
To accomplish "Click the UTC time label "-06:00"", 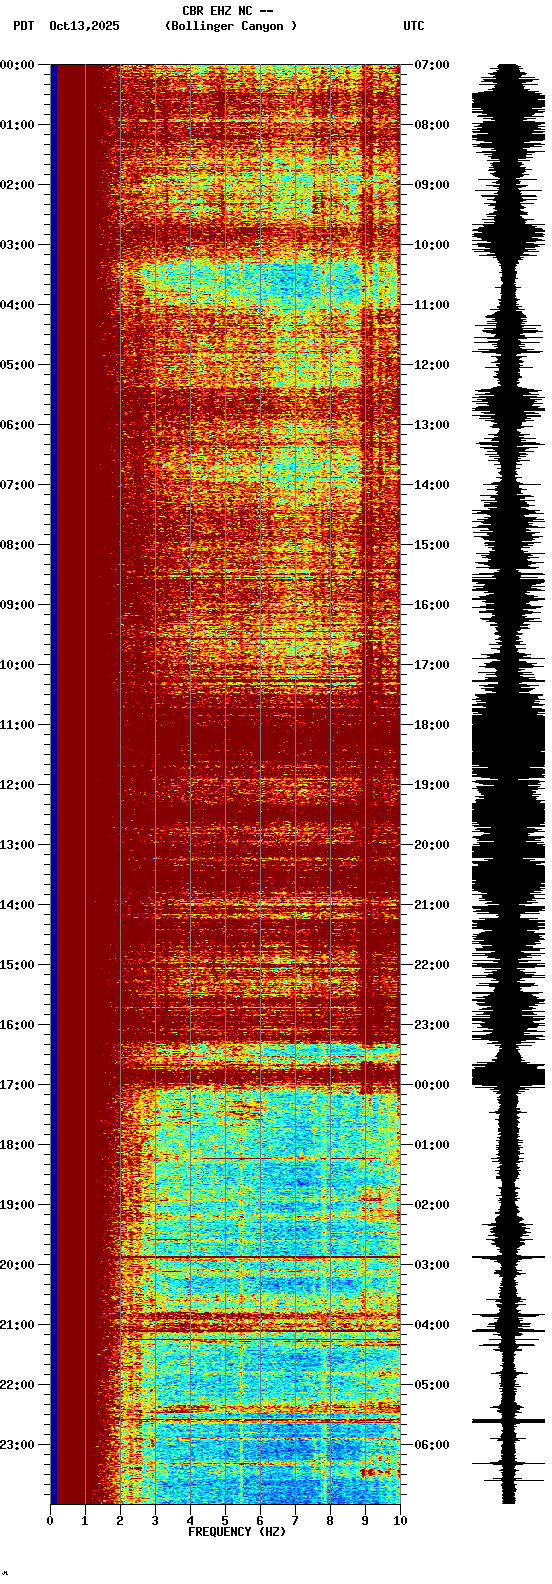I will click(x=431, y=1445).
